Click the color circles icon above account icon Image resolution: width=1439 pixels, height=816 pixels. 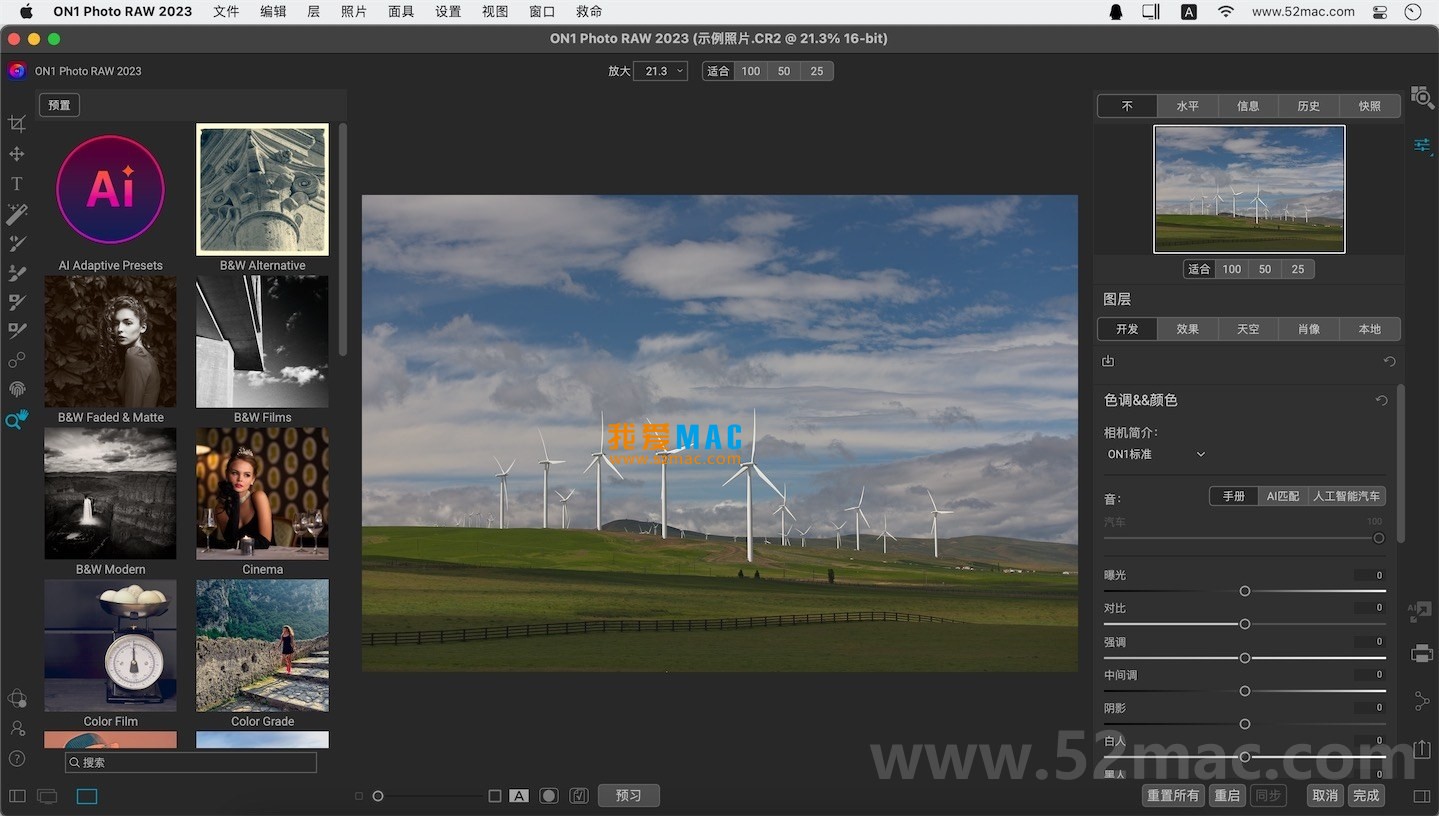pos(17,698)
